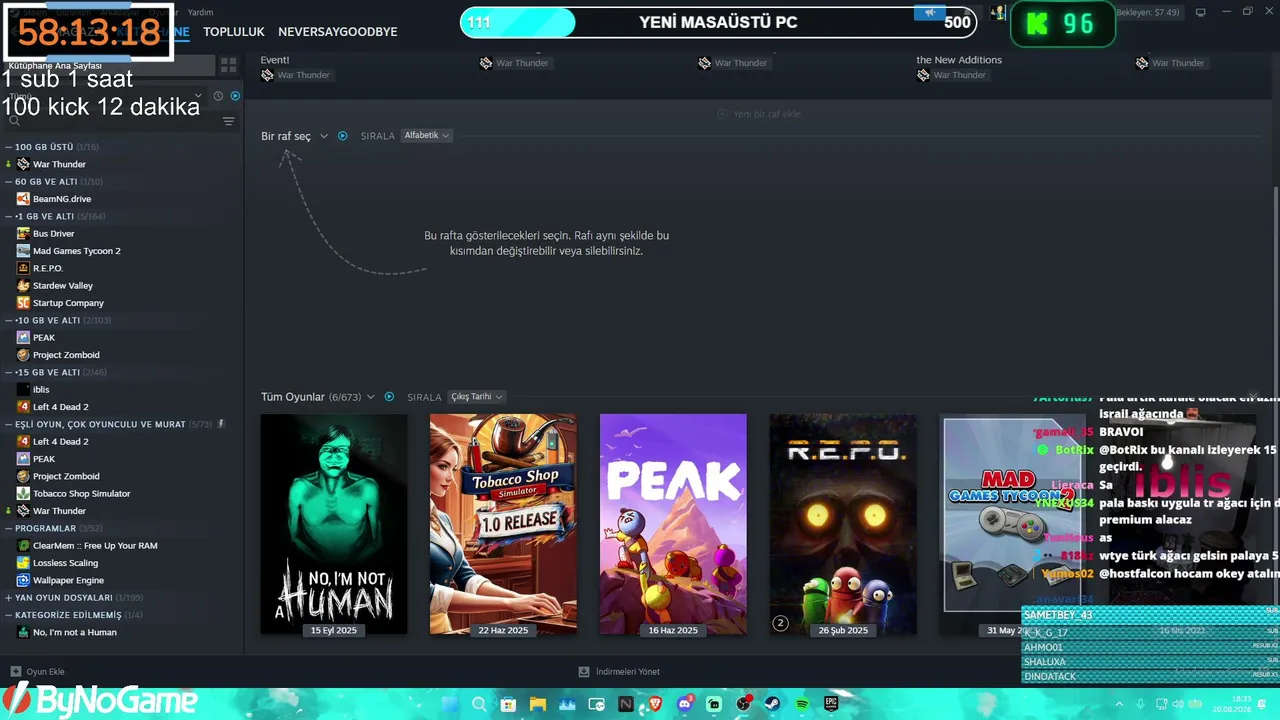Screen dimensions: 1280x720
Task: Click the taskbar search magnifier icon
Action: (479, 704)
